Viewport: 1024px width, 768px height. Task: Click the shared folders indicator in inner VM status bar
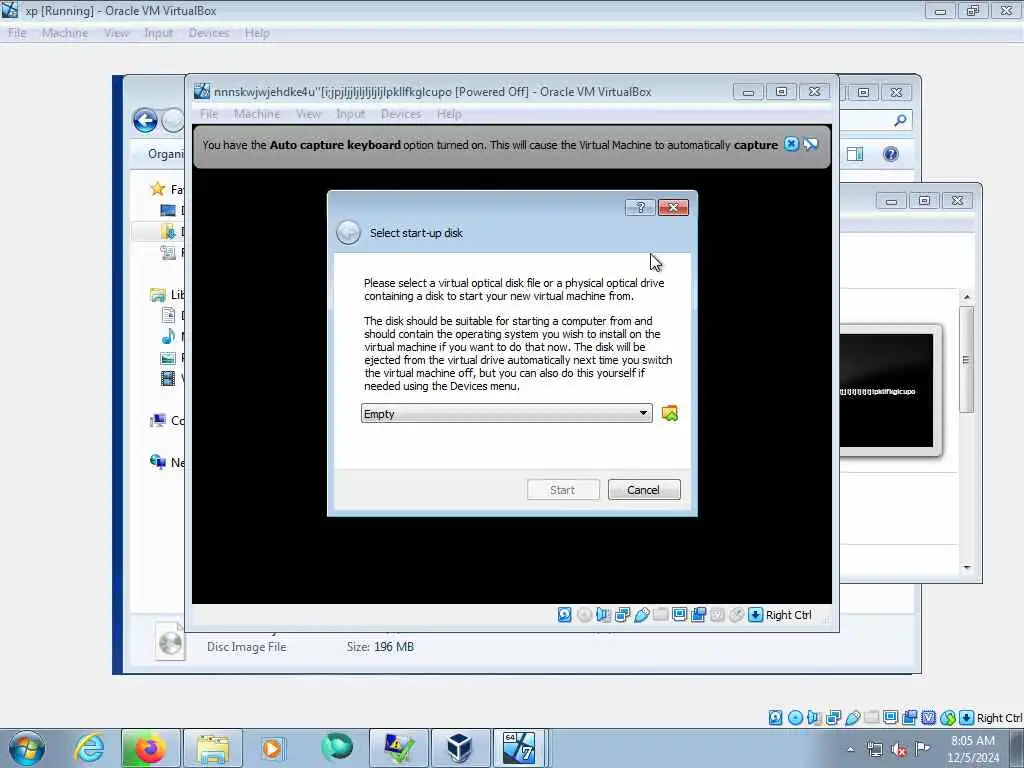point(660,615)
